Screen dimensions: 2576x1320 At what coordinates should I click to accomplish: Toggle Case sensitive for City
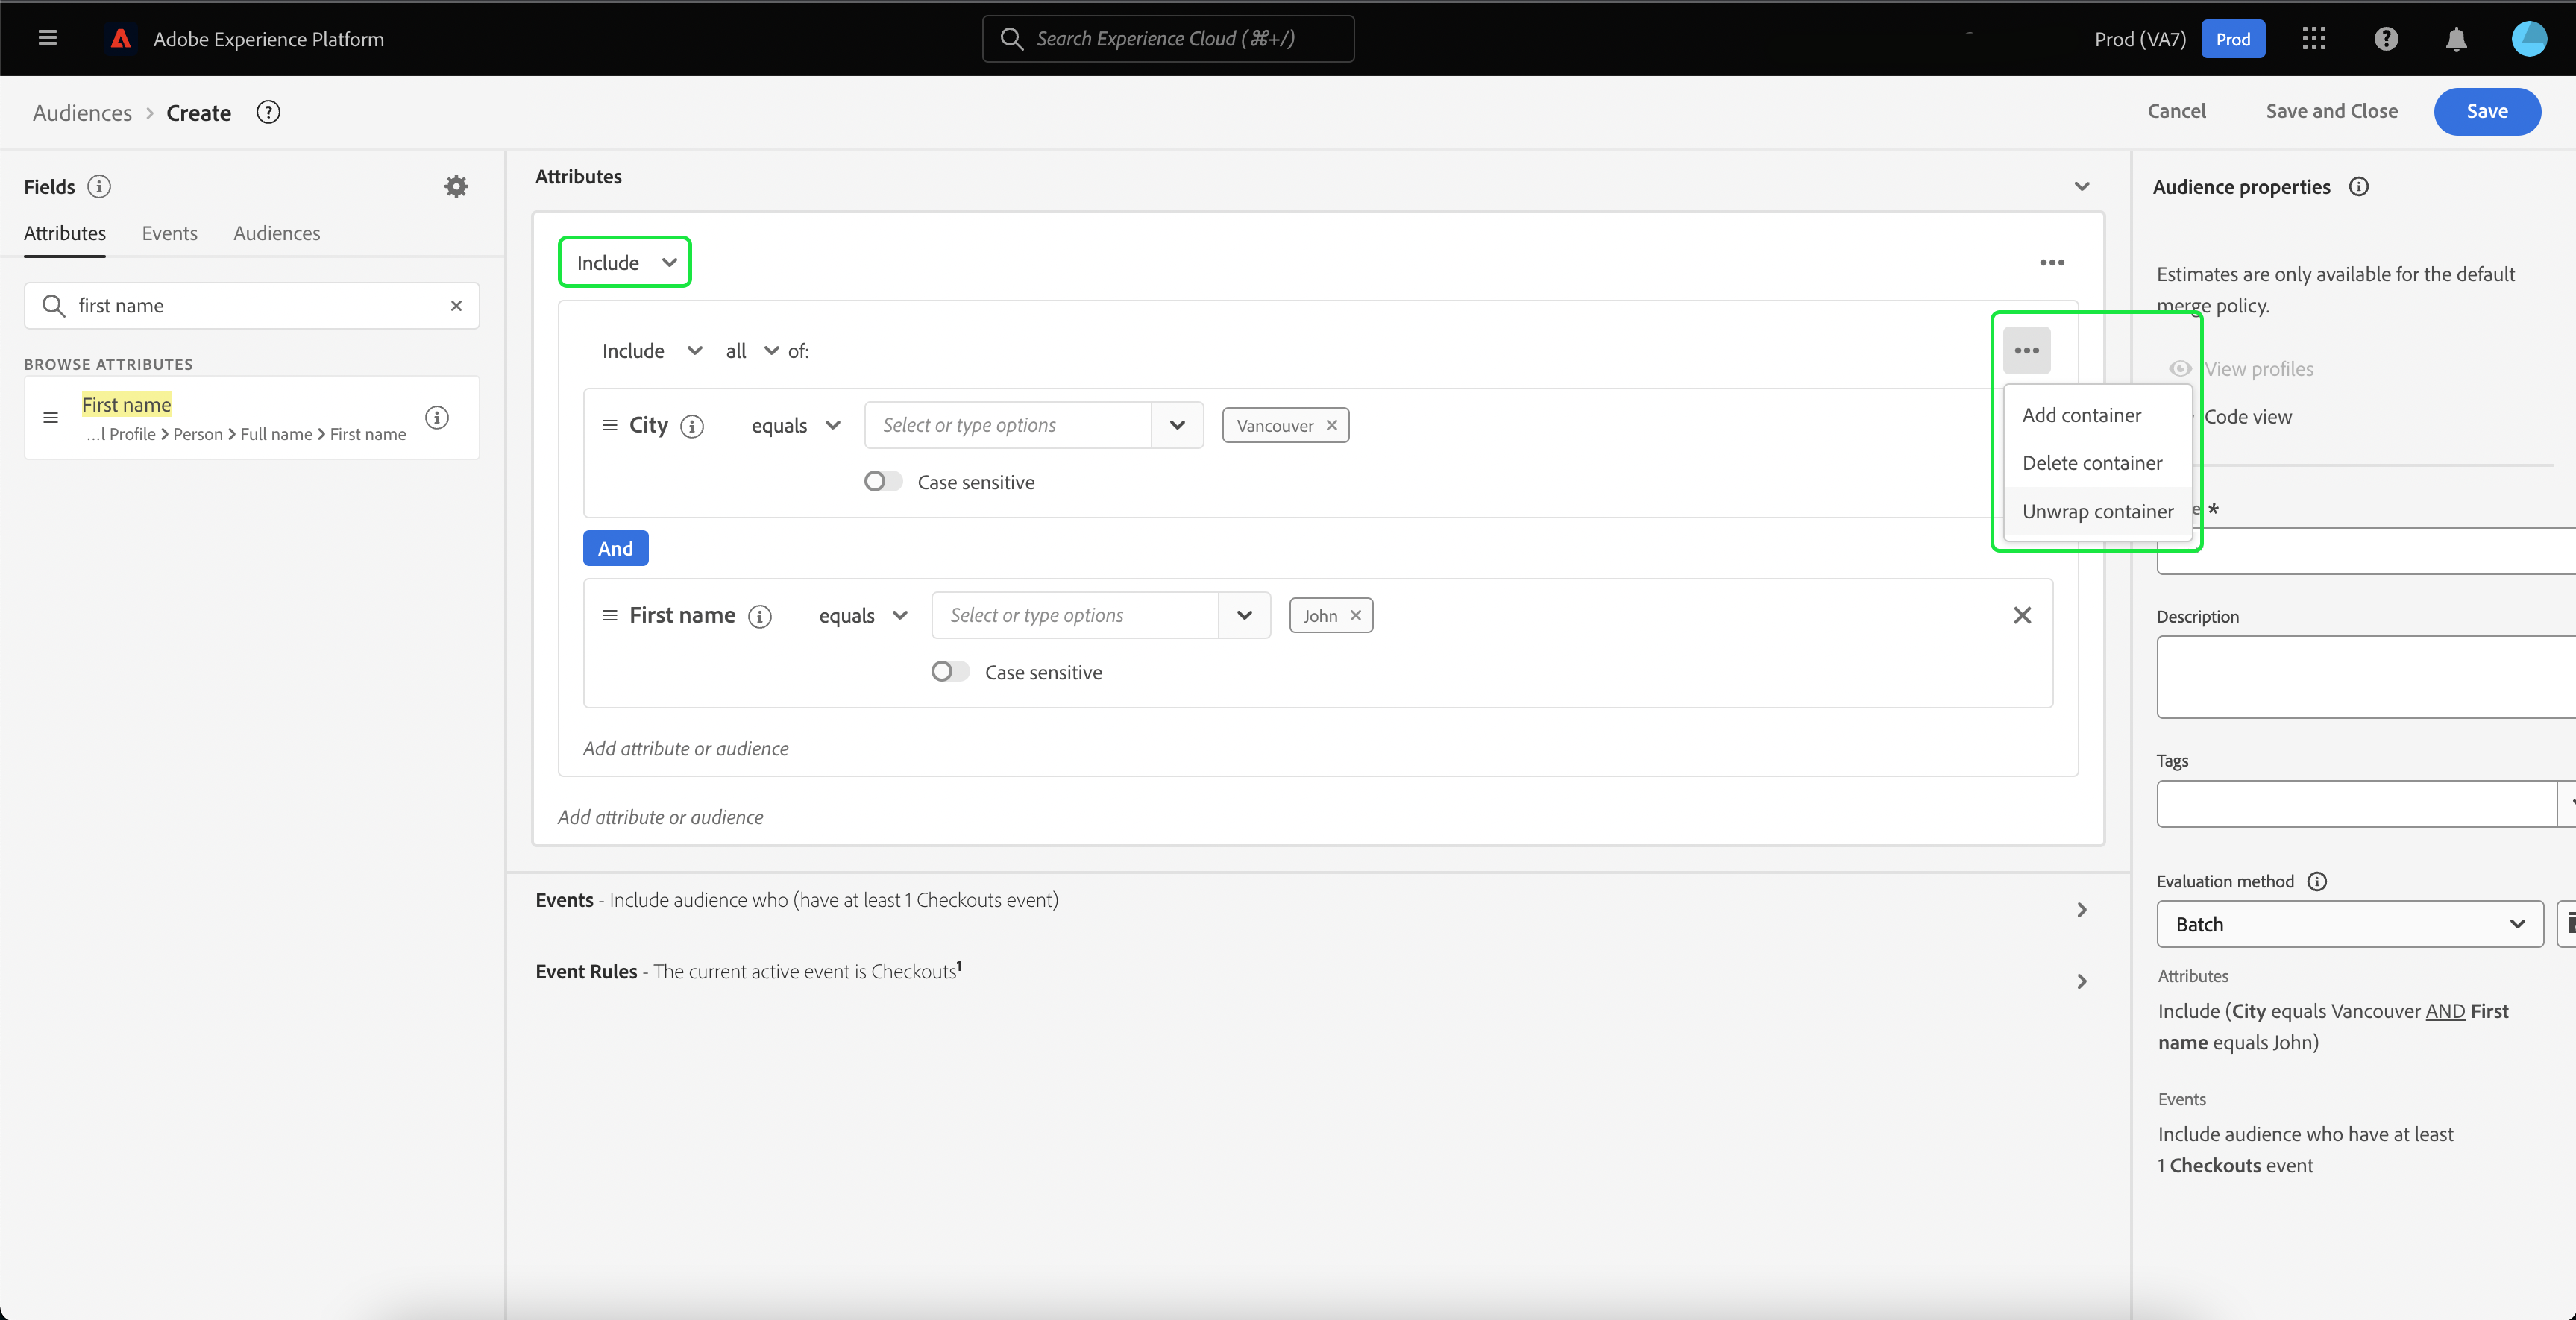(x=882, y=482)
